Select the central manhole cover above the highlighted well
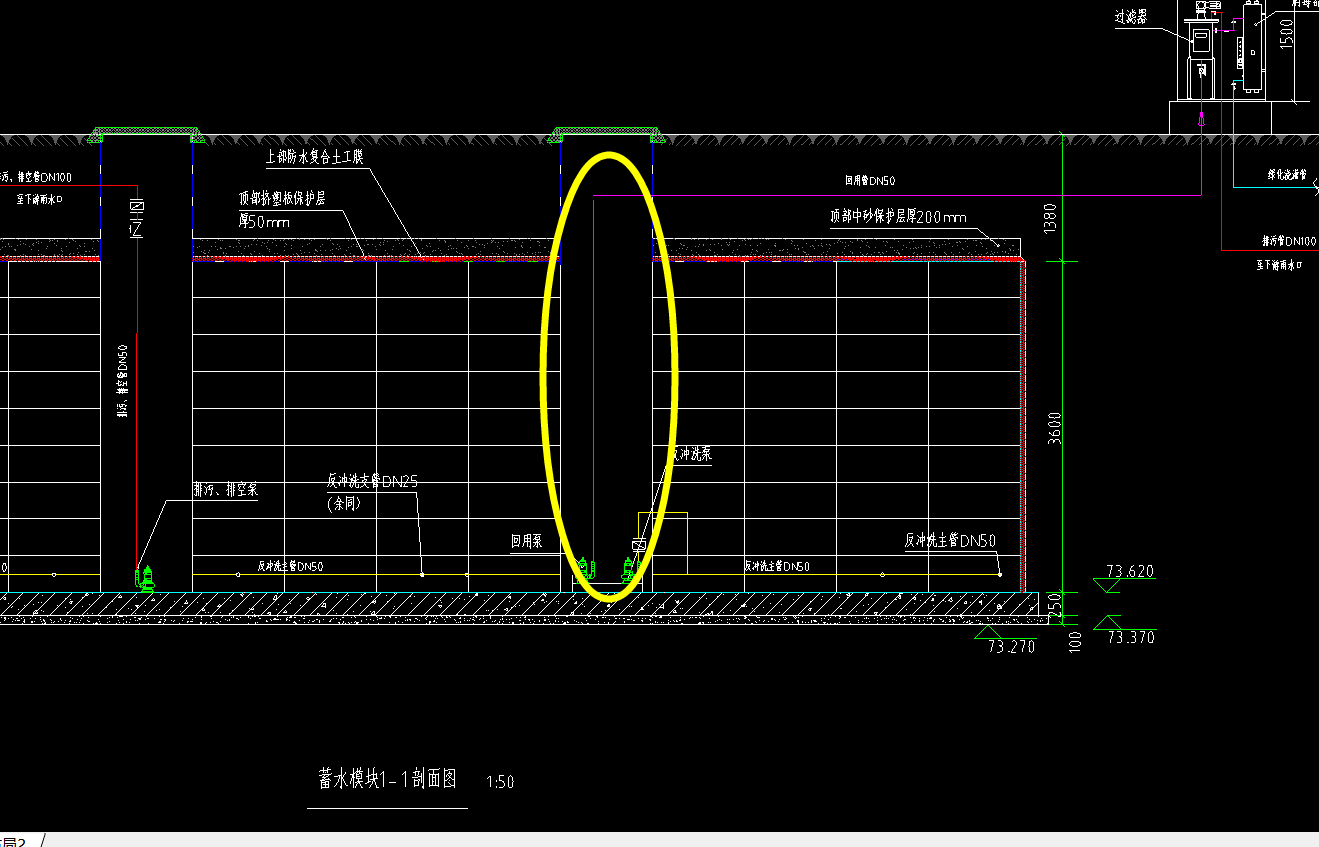Image resolution: width=1319 pixels, height=847 pixels. pos(607,134)
